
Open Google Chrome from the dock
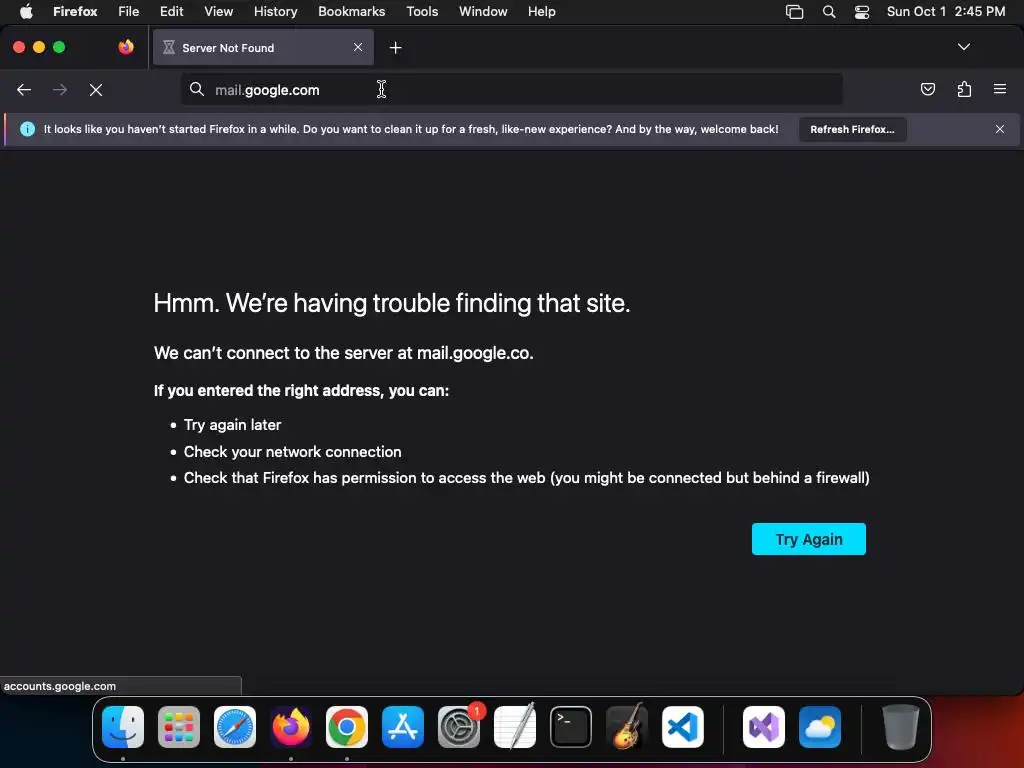347,727
